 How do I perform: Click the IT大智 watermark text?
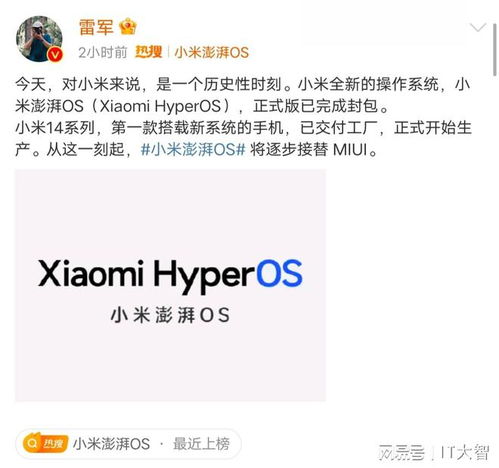tap(465, 452)
